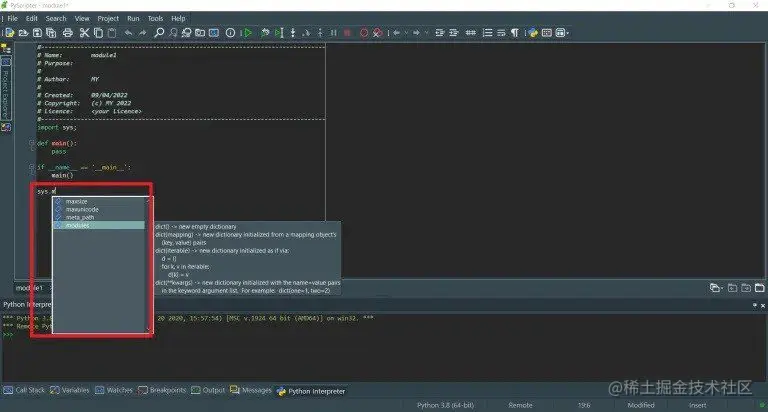
Task: Select 'maxsize' in the completion list
Action: (99, 201)
